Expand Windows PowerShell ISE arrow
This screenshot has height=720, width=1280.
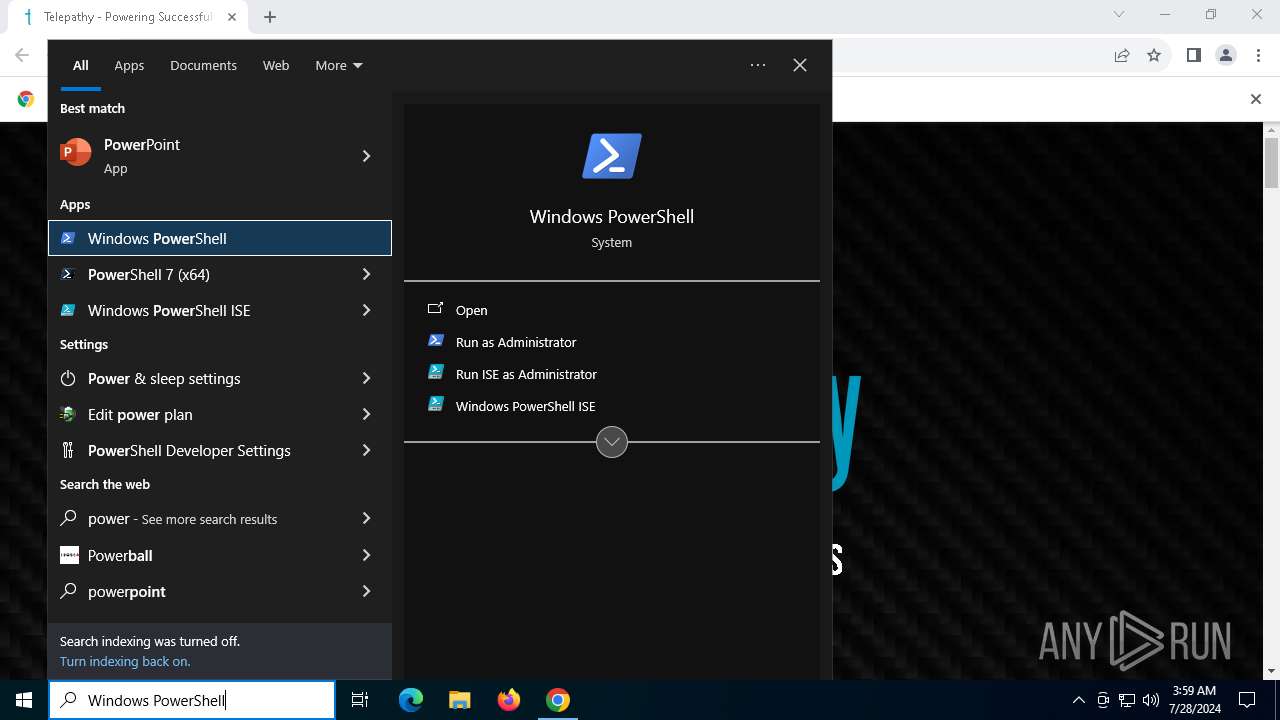[367, 310]
